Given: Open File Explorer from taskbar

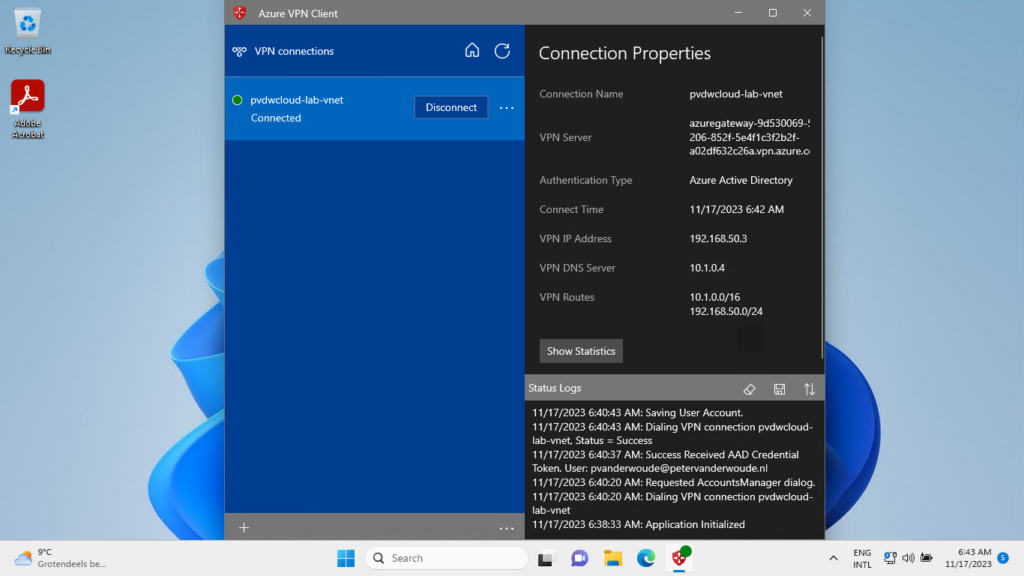Looking at the screenshot, I should (x=612, y=558).
